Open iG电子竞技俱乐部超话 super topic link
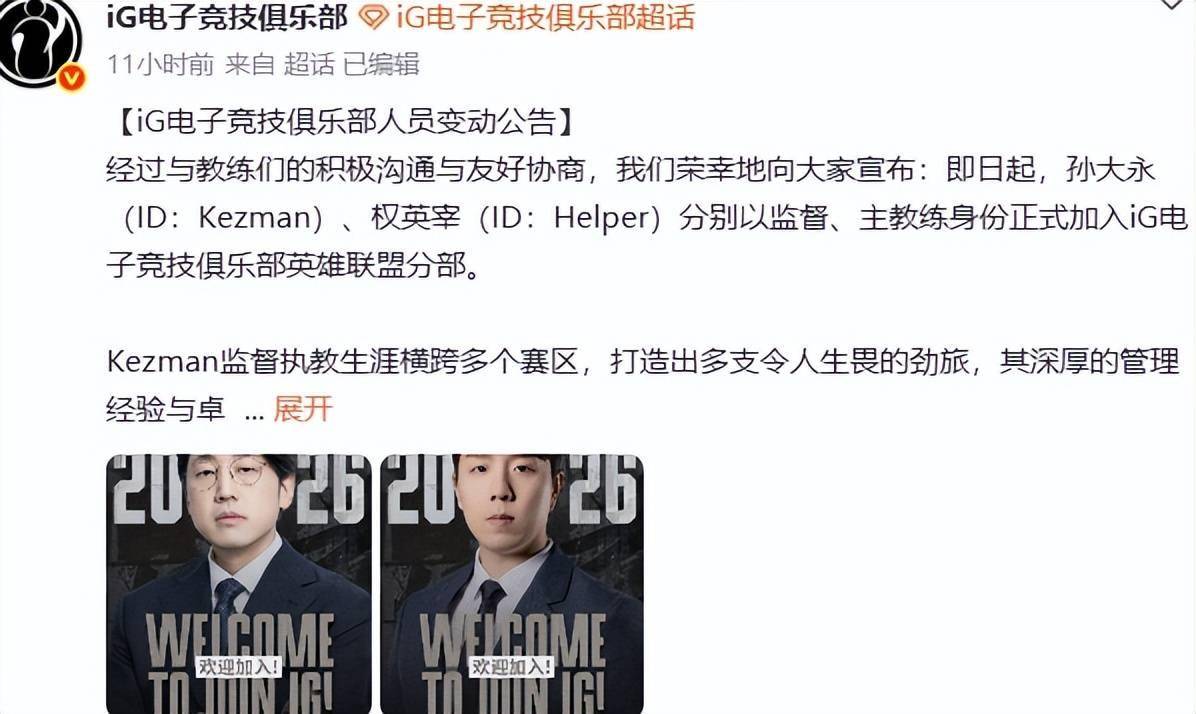This screenshot has width=1196, height=714. click(x=545, y=17)
